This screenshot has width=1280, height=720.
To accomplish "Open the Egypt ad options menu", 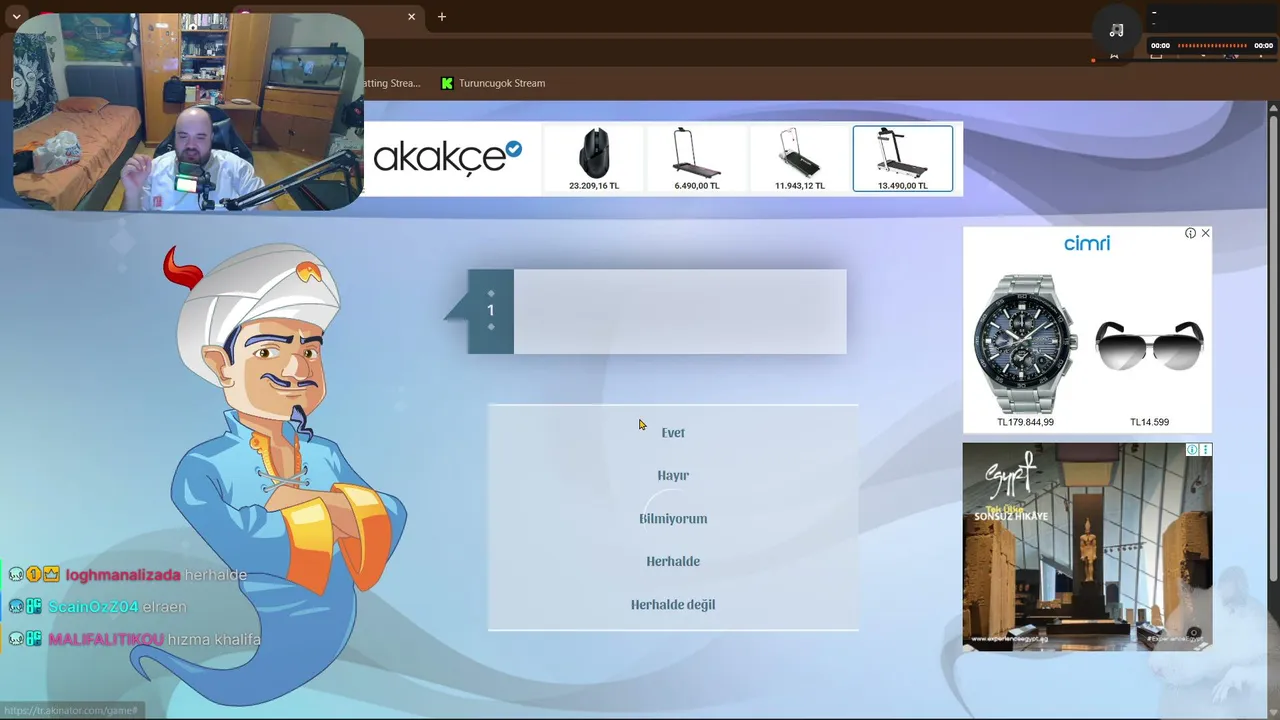I will coord(1206,450).
